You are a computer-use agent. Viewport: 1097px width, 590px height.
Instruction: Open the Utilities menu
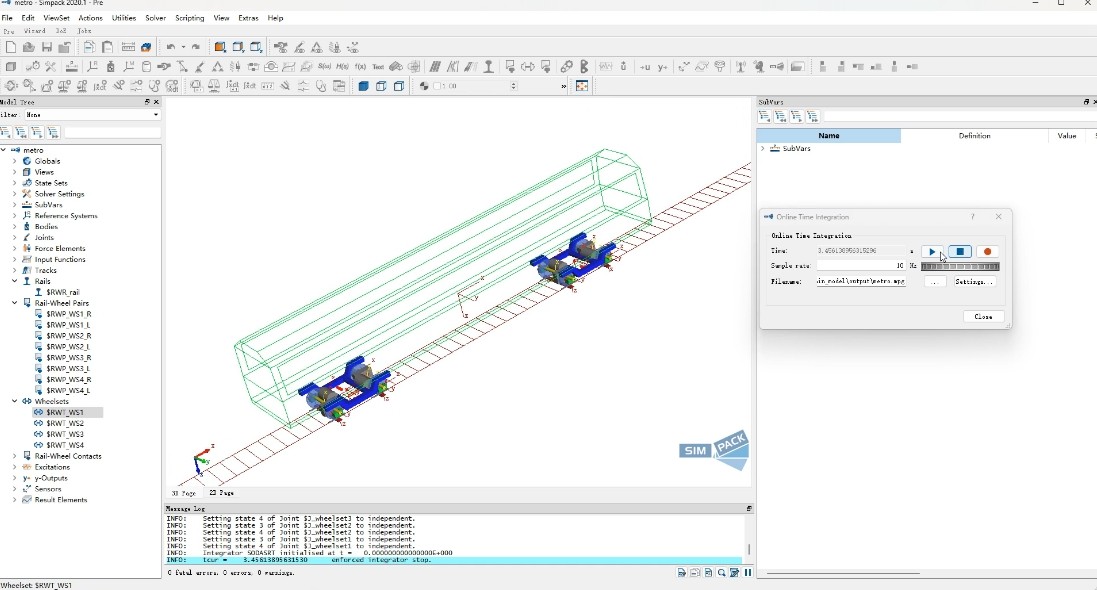[x=124, y=18]
